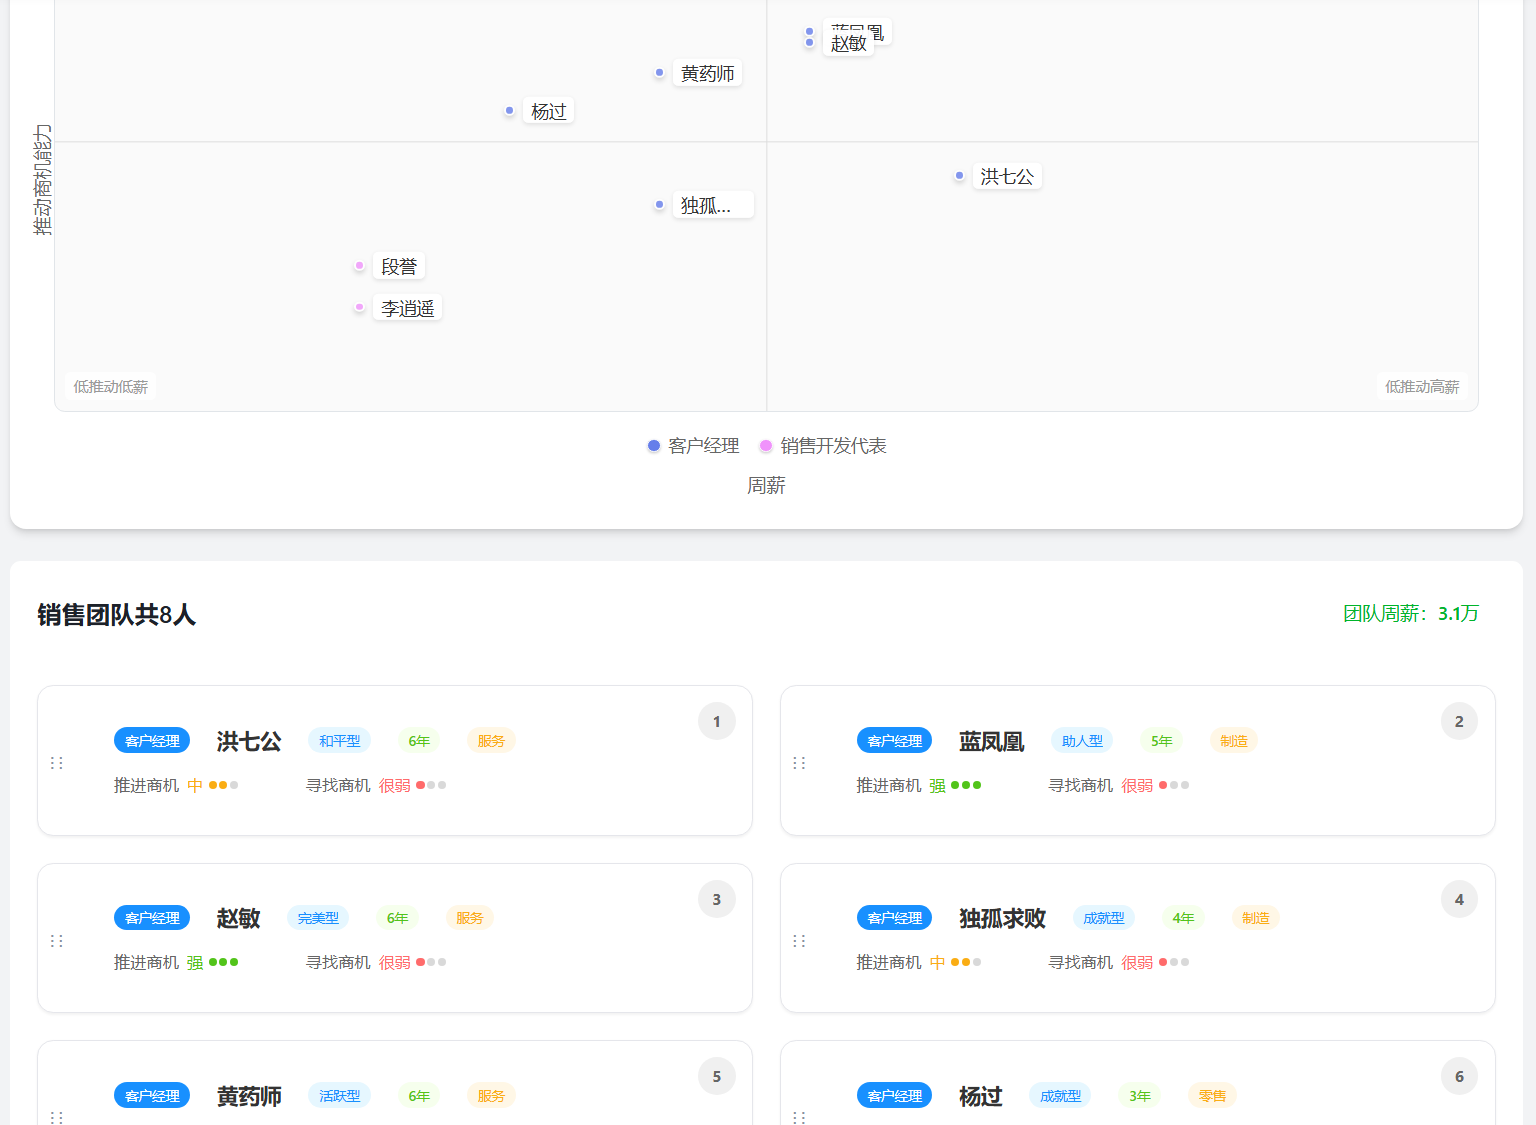1536x1125 pixels.
Task: Click the 杨过 data point in chart
Action: pyautogui.click(x=509, y=110)
